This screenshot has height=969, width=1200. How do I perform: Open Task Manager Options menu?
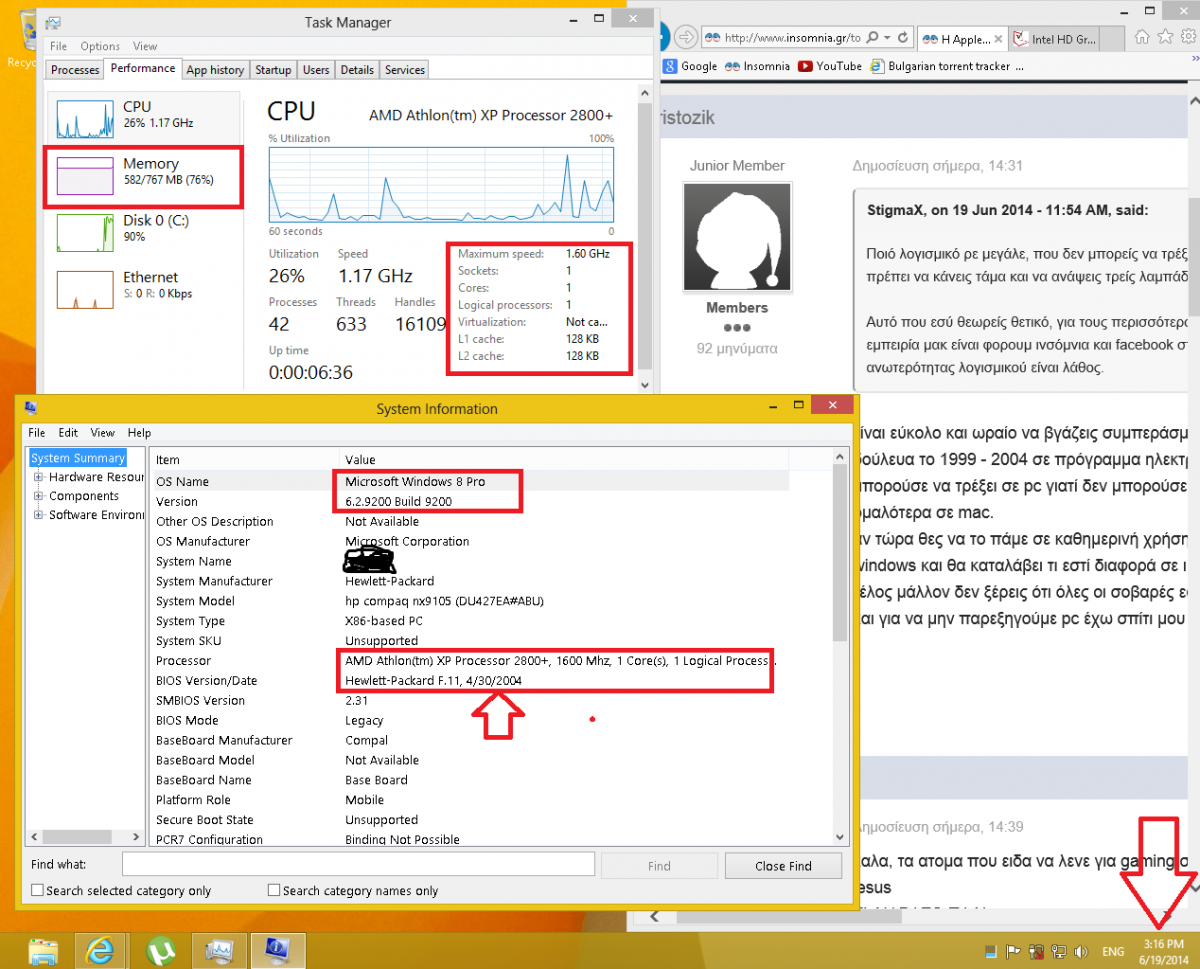pos(100,46)
